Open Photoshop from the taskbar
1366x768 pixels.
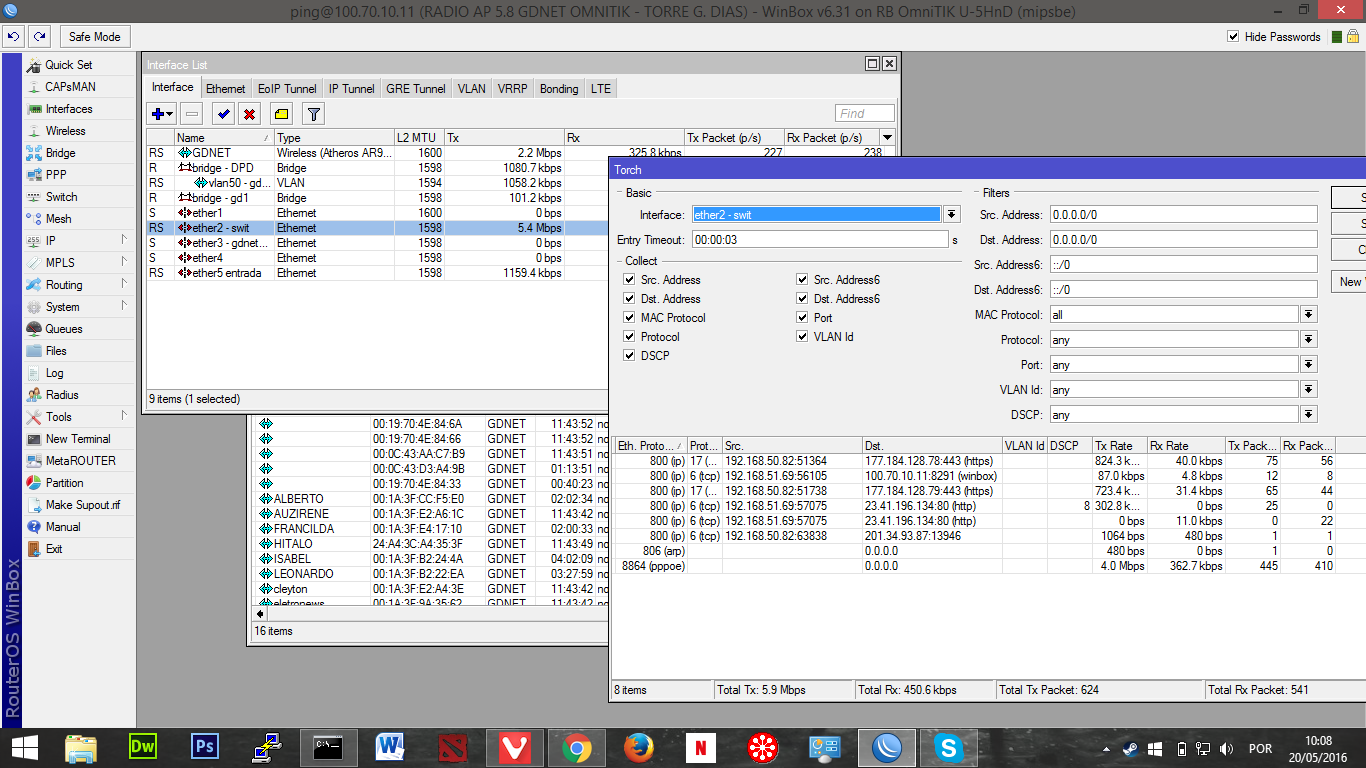click(205, 748)
